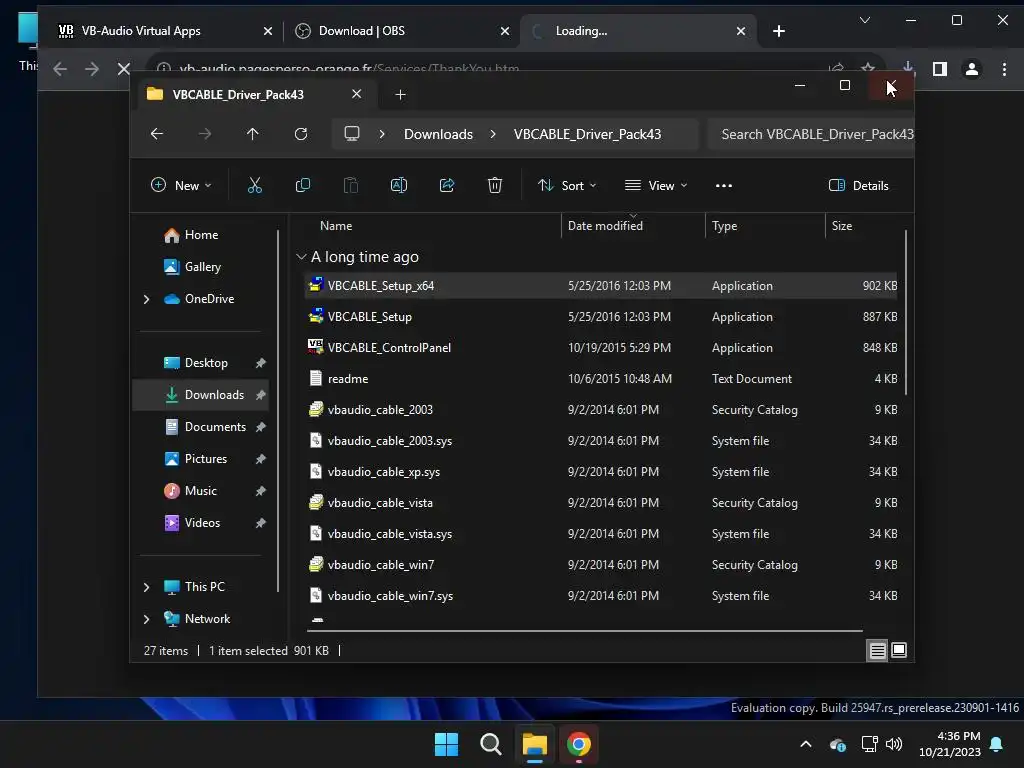Click the file list vertical scrollbar
Screen dimensions: 1024x768
tap(906, 312)
